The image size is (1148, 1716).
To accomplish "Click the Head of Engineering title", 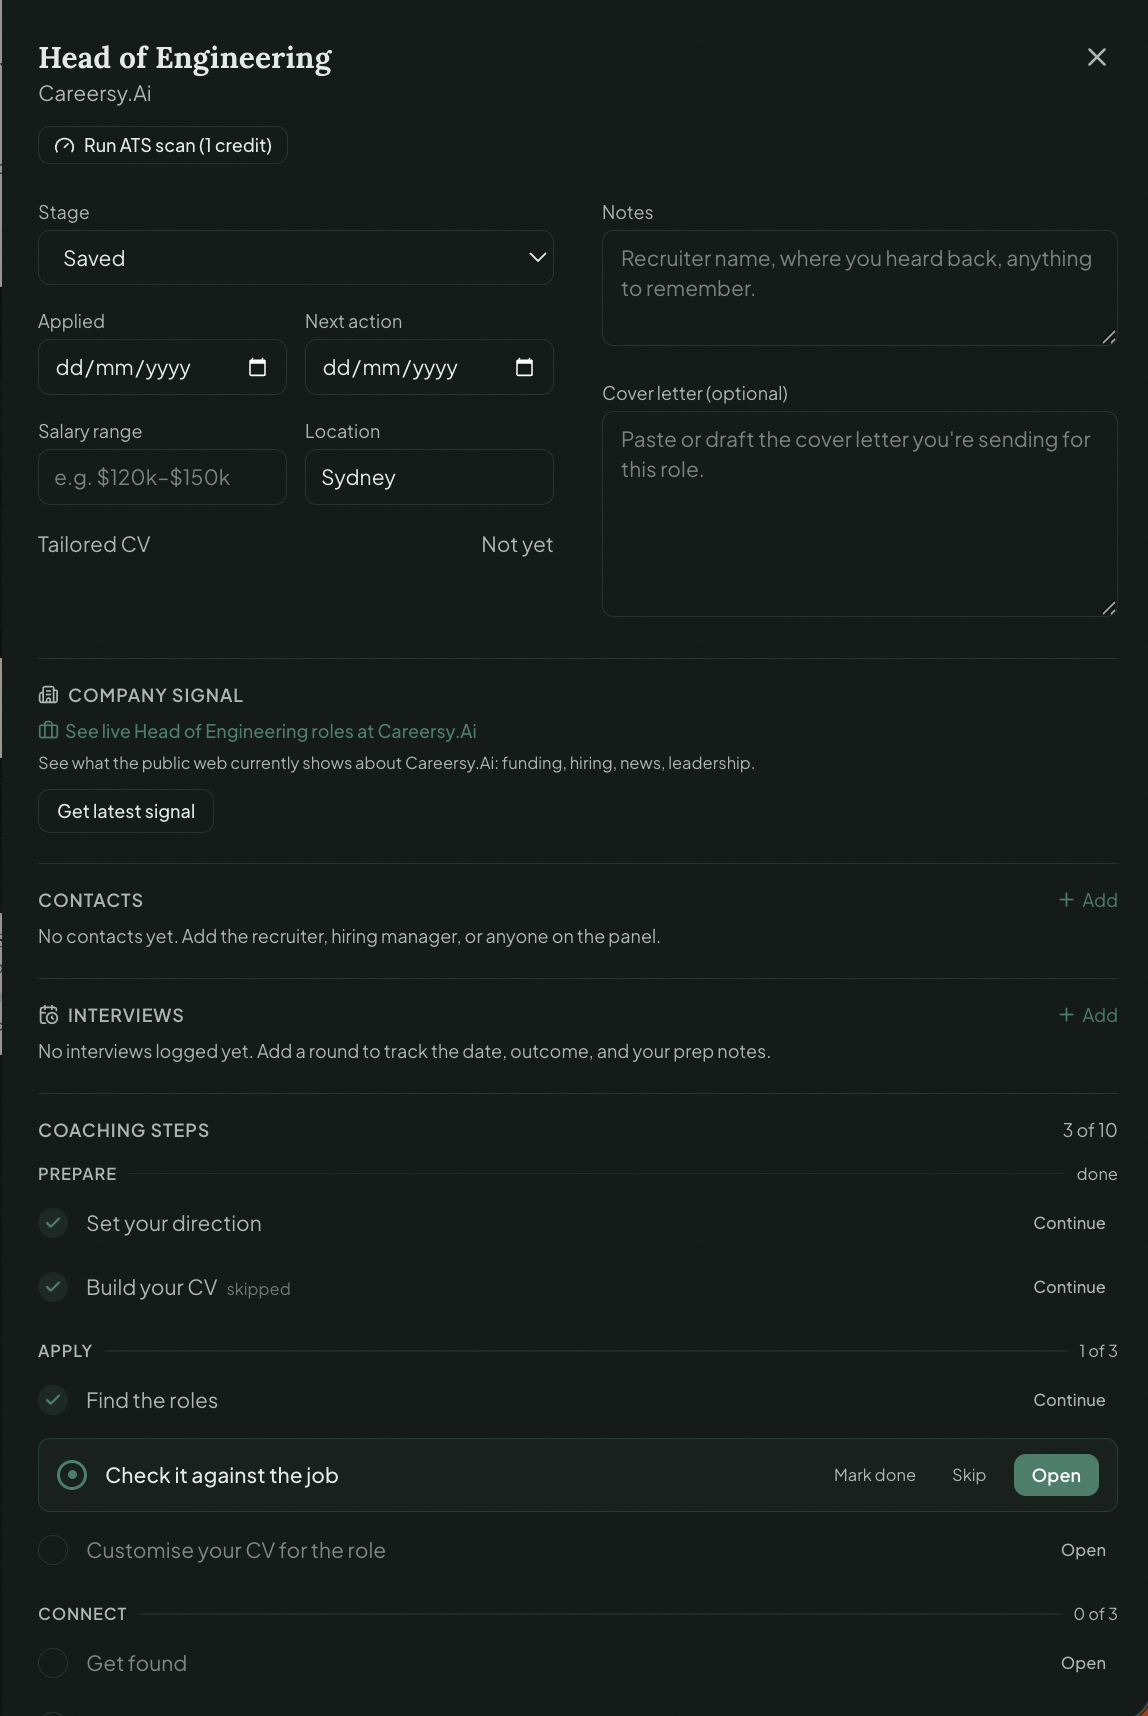I will tap(185, 58).
